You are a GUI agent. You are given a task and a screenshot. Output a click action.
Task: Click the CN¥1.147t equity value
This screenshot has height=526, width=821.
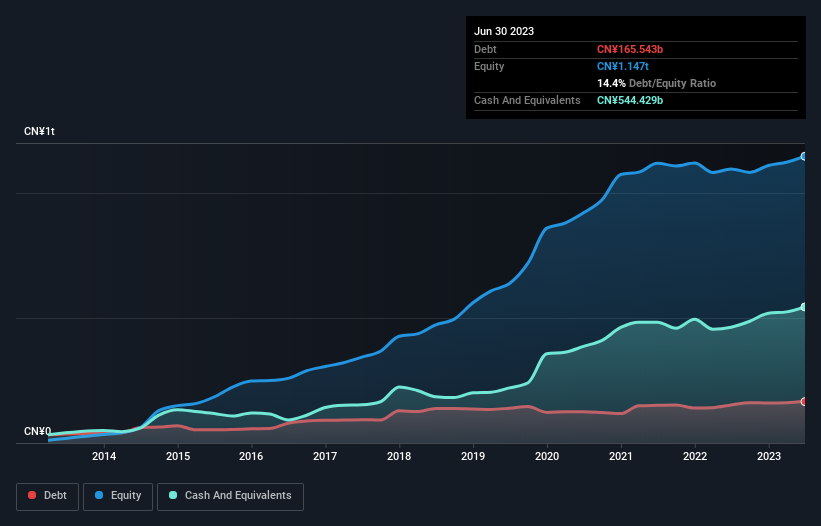(623, 66)
